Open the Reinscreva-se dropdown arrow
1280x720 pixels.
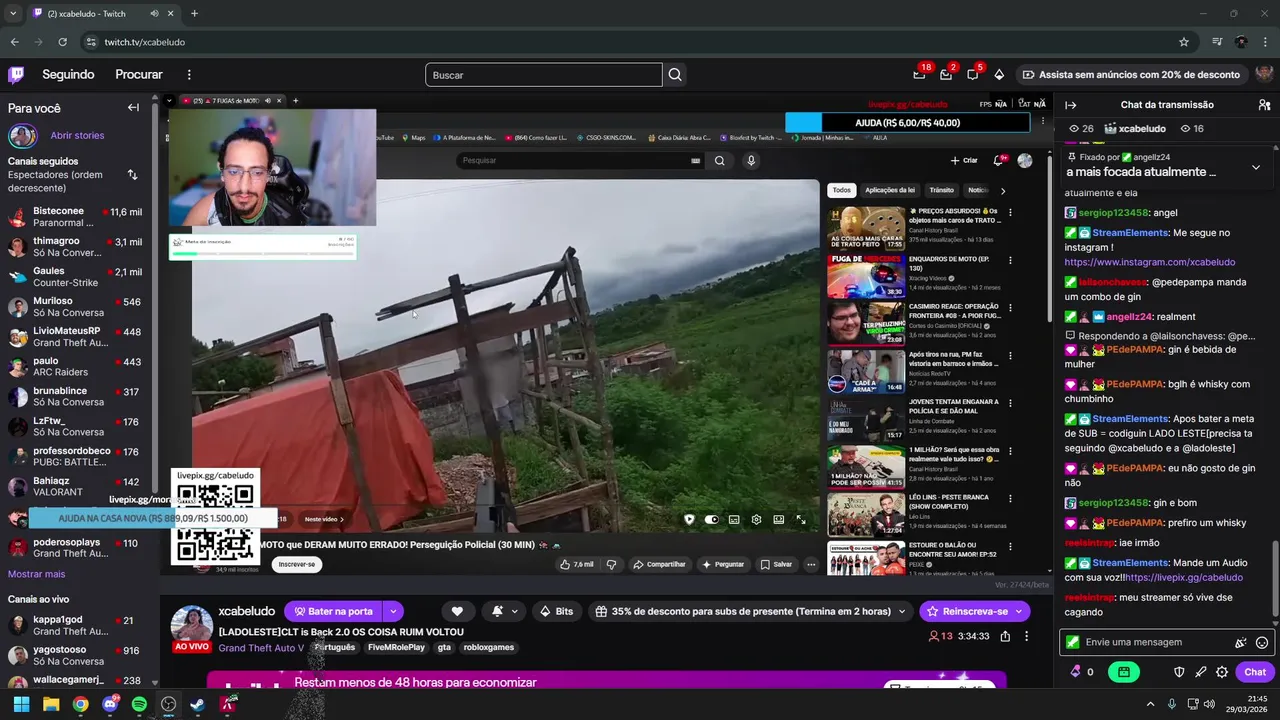(1020, 611)
